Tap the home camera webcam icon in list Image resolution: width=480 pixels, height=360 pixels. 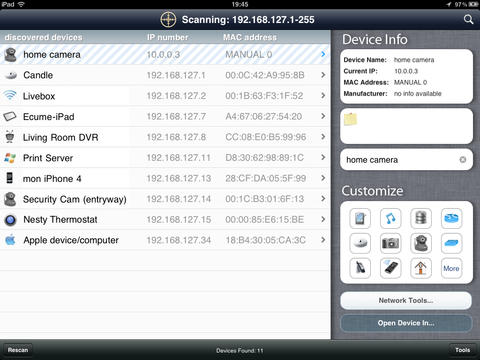[x=10, y=55]
